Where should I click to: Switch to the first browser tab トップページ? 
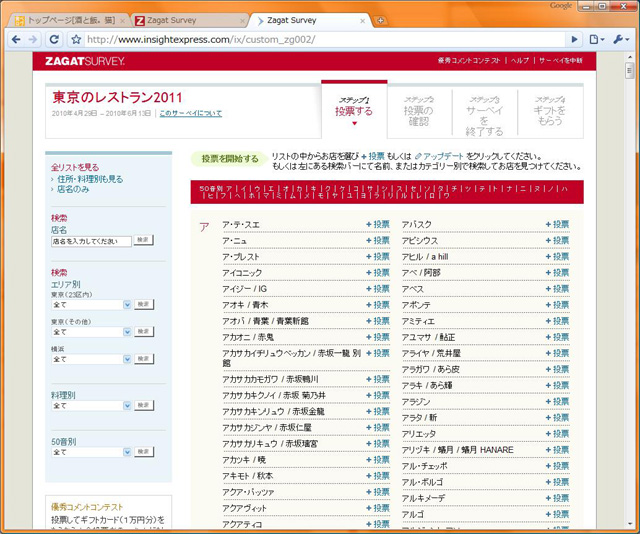coord(68,20)
